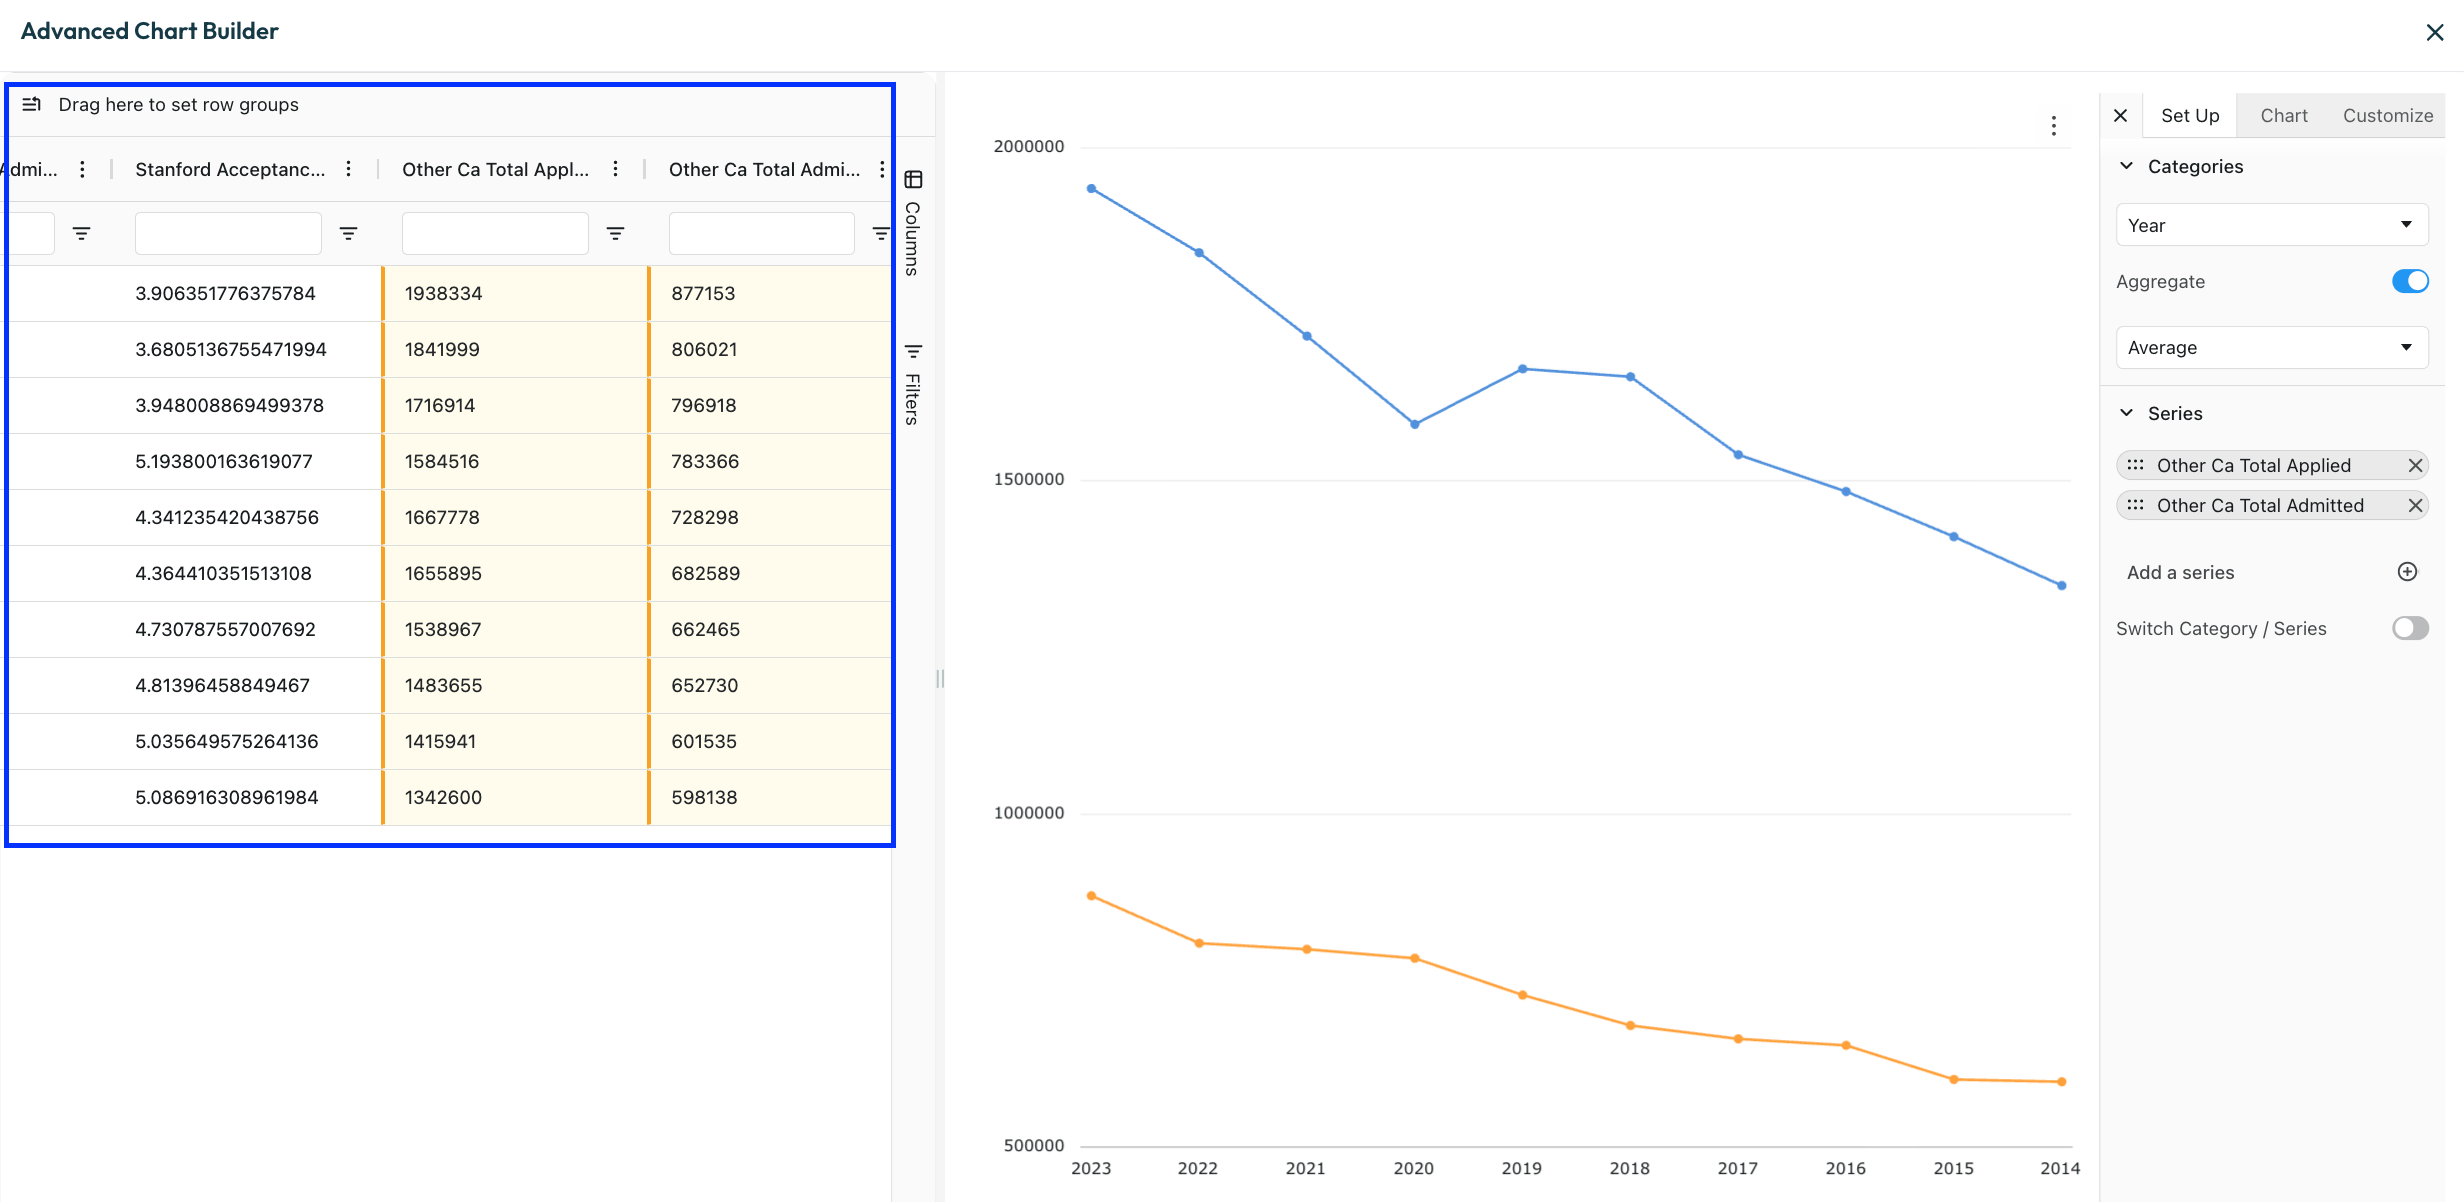Viewport: 2464px width, 1202px height.
Task: Switch to the Chart tab
Action: click(2283, 115)
